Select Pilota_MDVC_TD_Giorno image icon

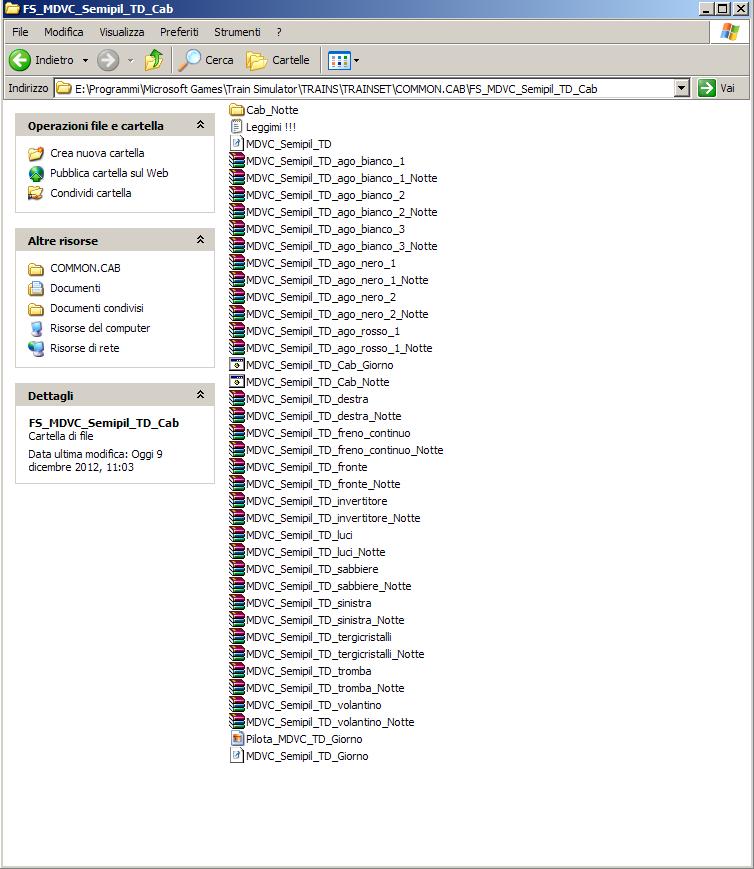(237, 739)
